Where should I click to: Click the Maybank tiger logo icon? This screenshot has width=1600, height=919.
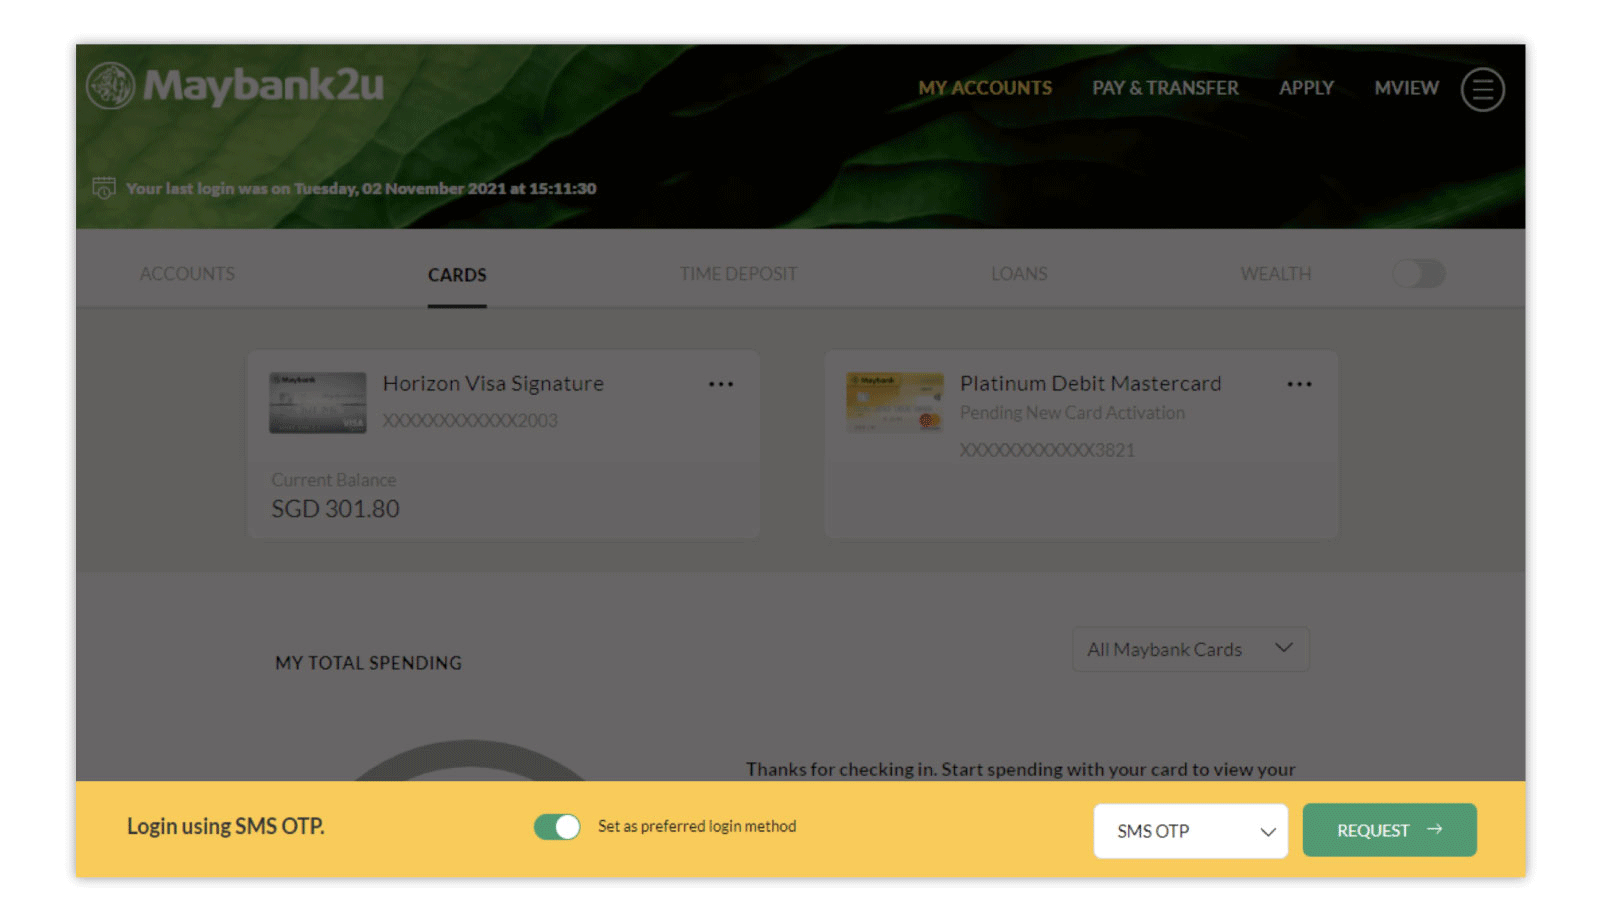click(110, 86)
